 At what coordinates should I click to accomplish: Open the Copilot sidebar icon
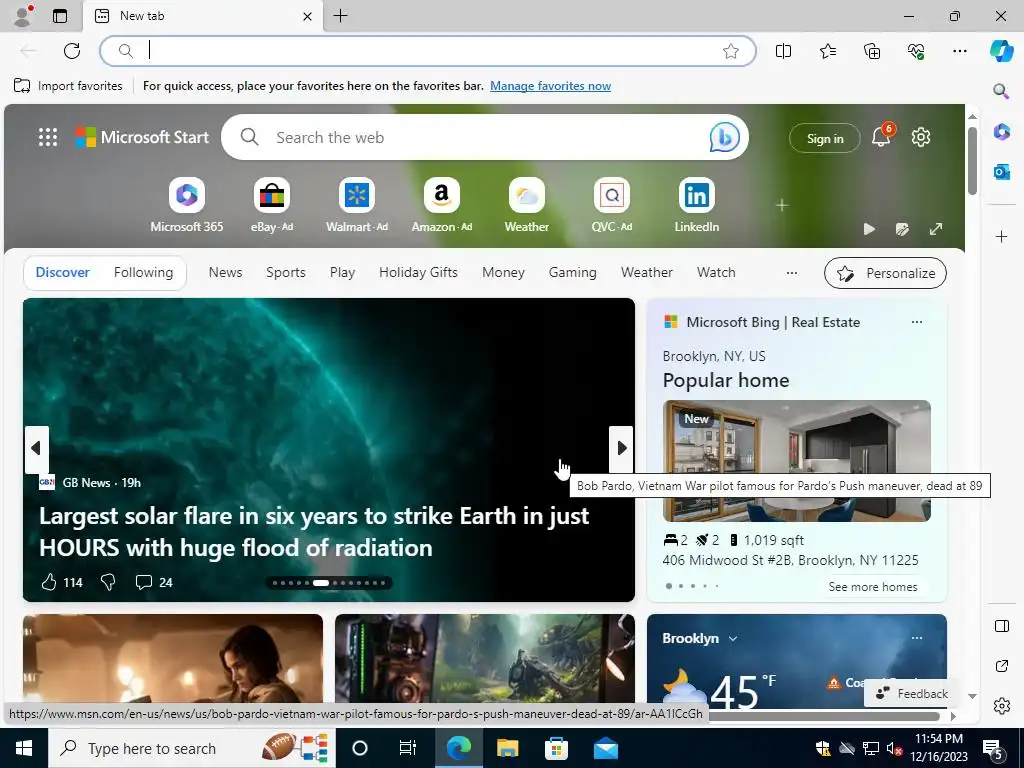(1001, 51)
